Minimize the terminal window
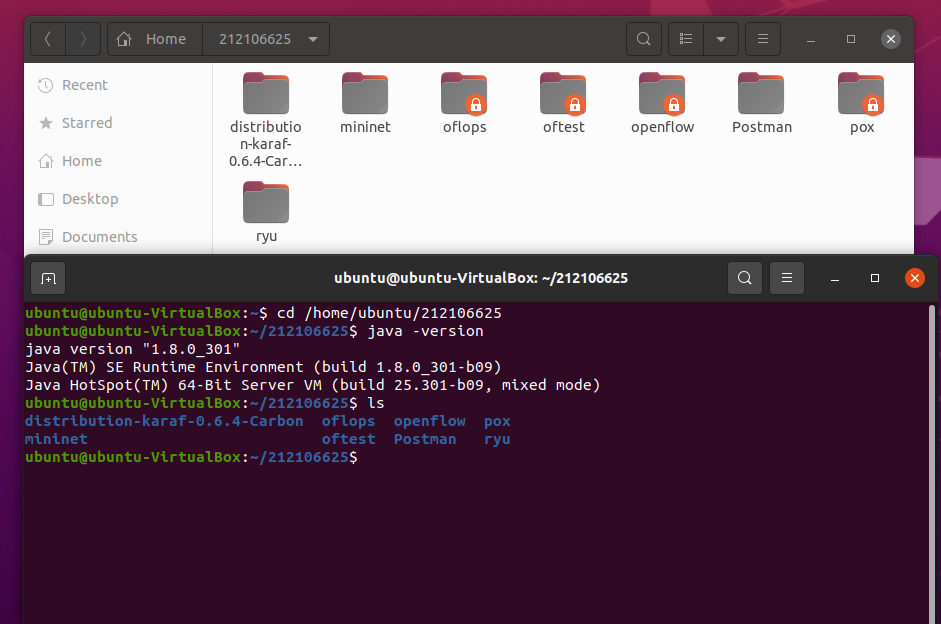This screenshot has height=624, width=941. pos(835,278)
